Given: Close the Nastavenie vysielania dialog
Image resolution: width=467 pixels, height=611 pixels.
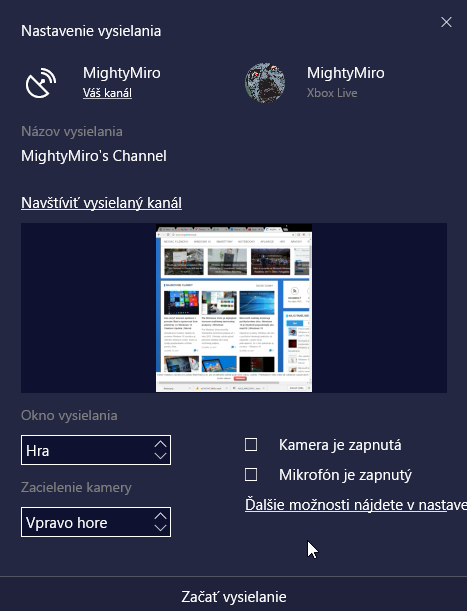Looking at the screenshot, I should [x=446, y=22].
